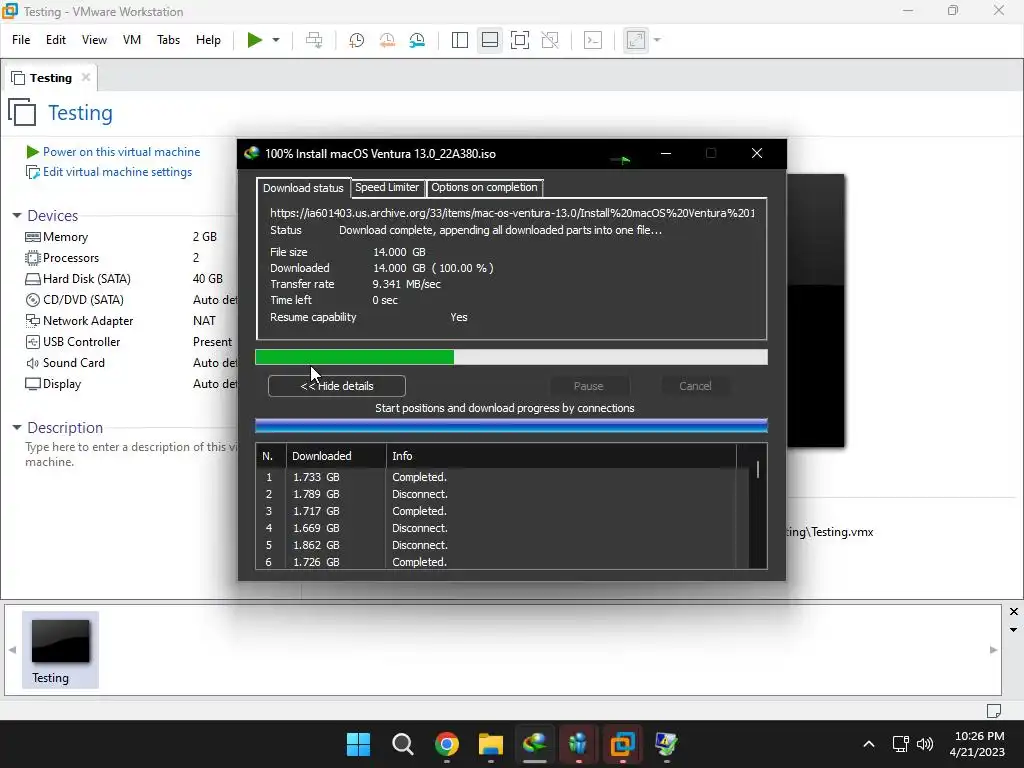Click the message log icon in status bar
Screen dimensions: 1024x768
(994, 710)
